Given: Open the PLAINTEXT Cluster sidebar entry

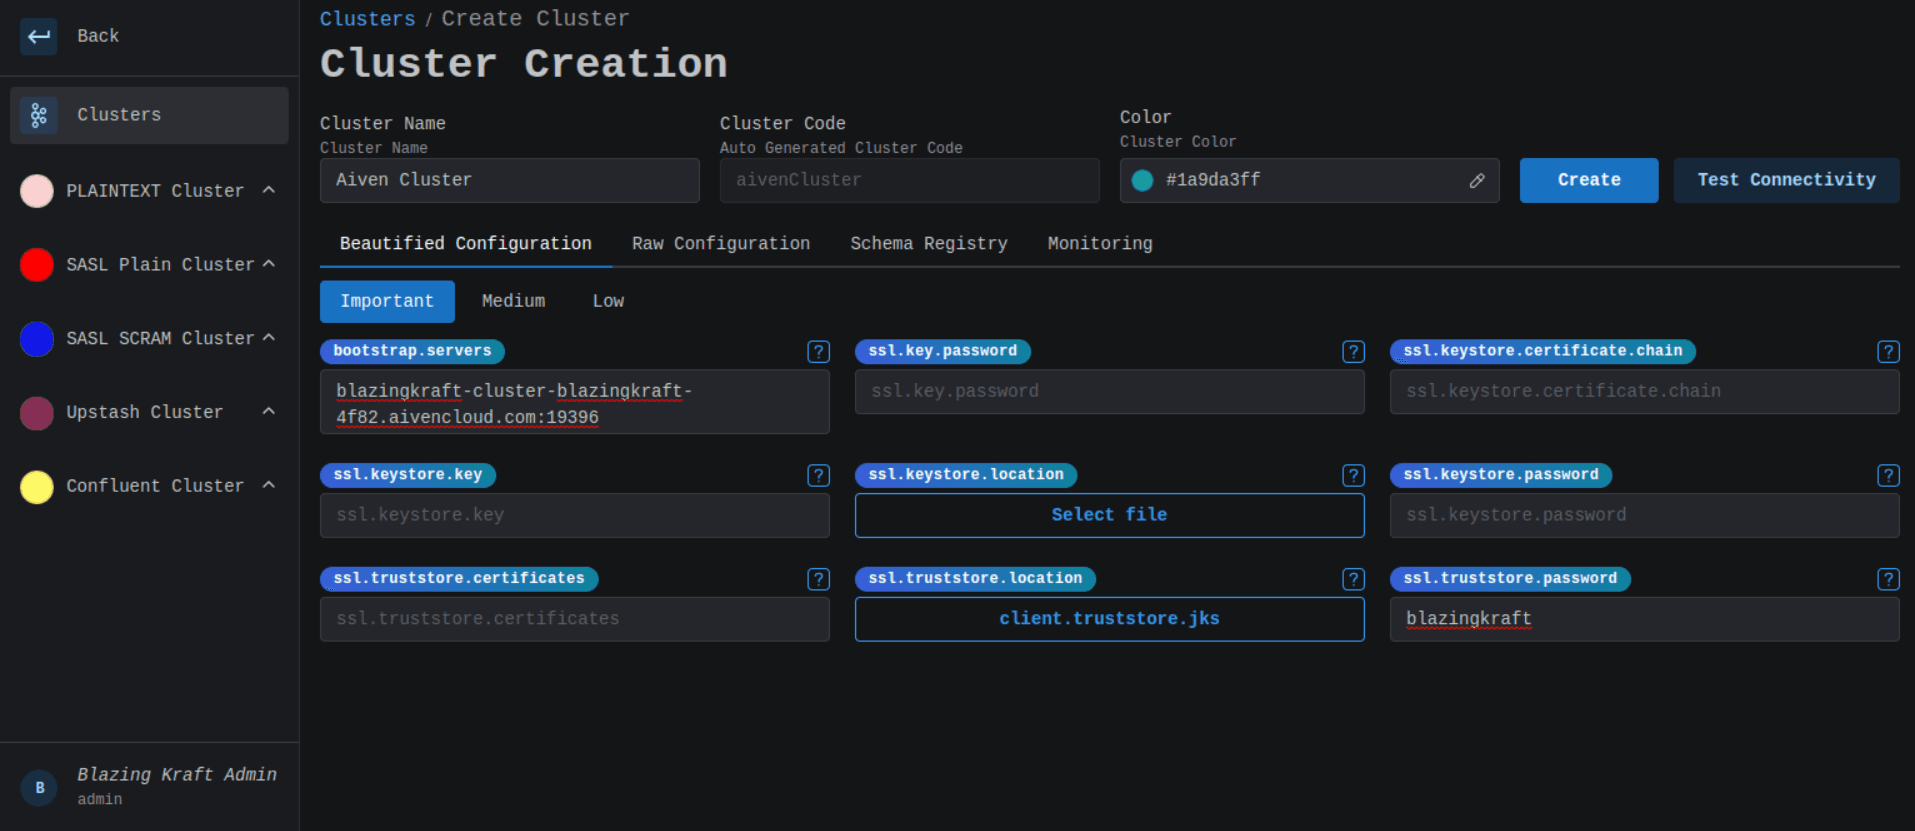Looking at the screenshot, I should coord(149,190).
